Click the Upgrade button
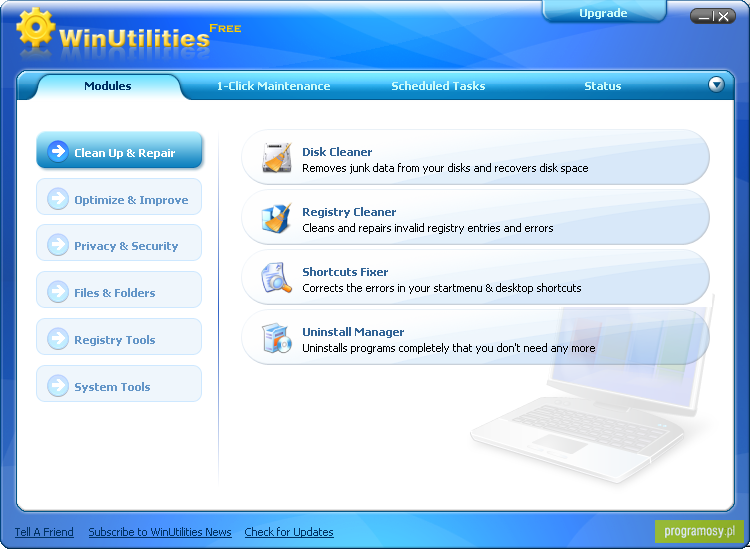Image resolution: width=750 pixels, height=549 pixels. click(x=603, y=13)
